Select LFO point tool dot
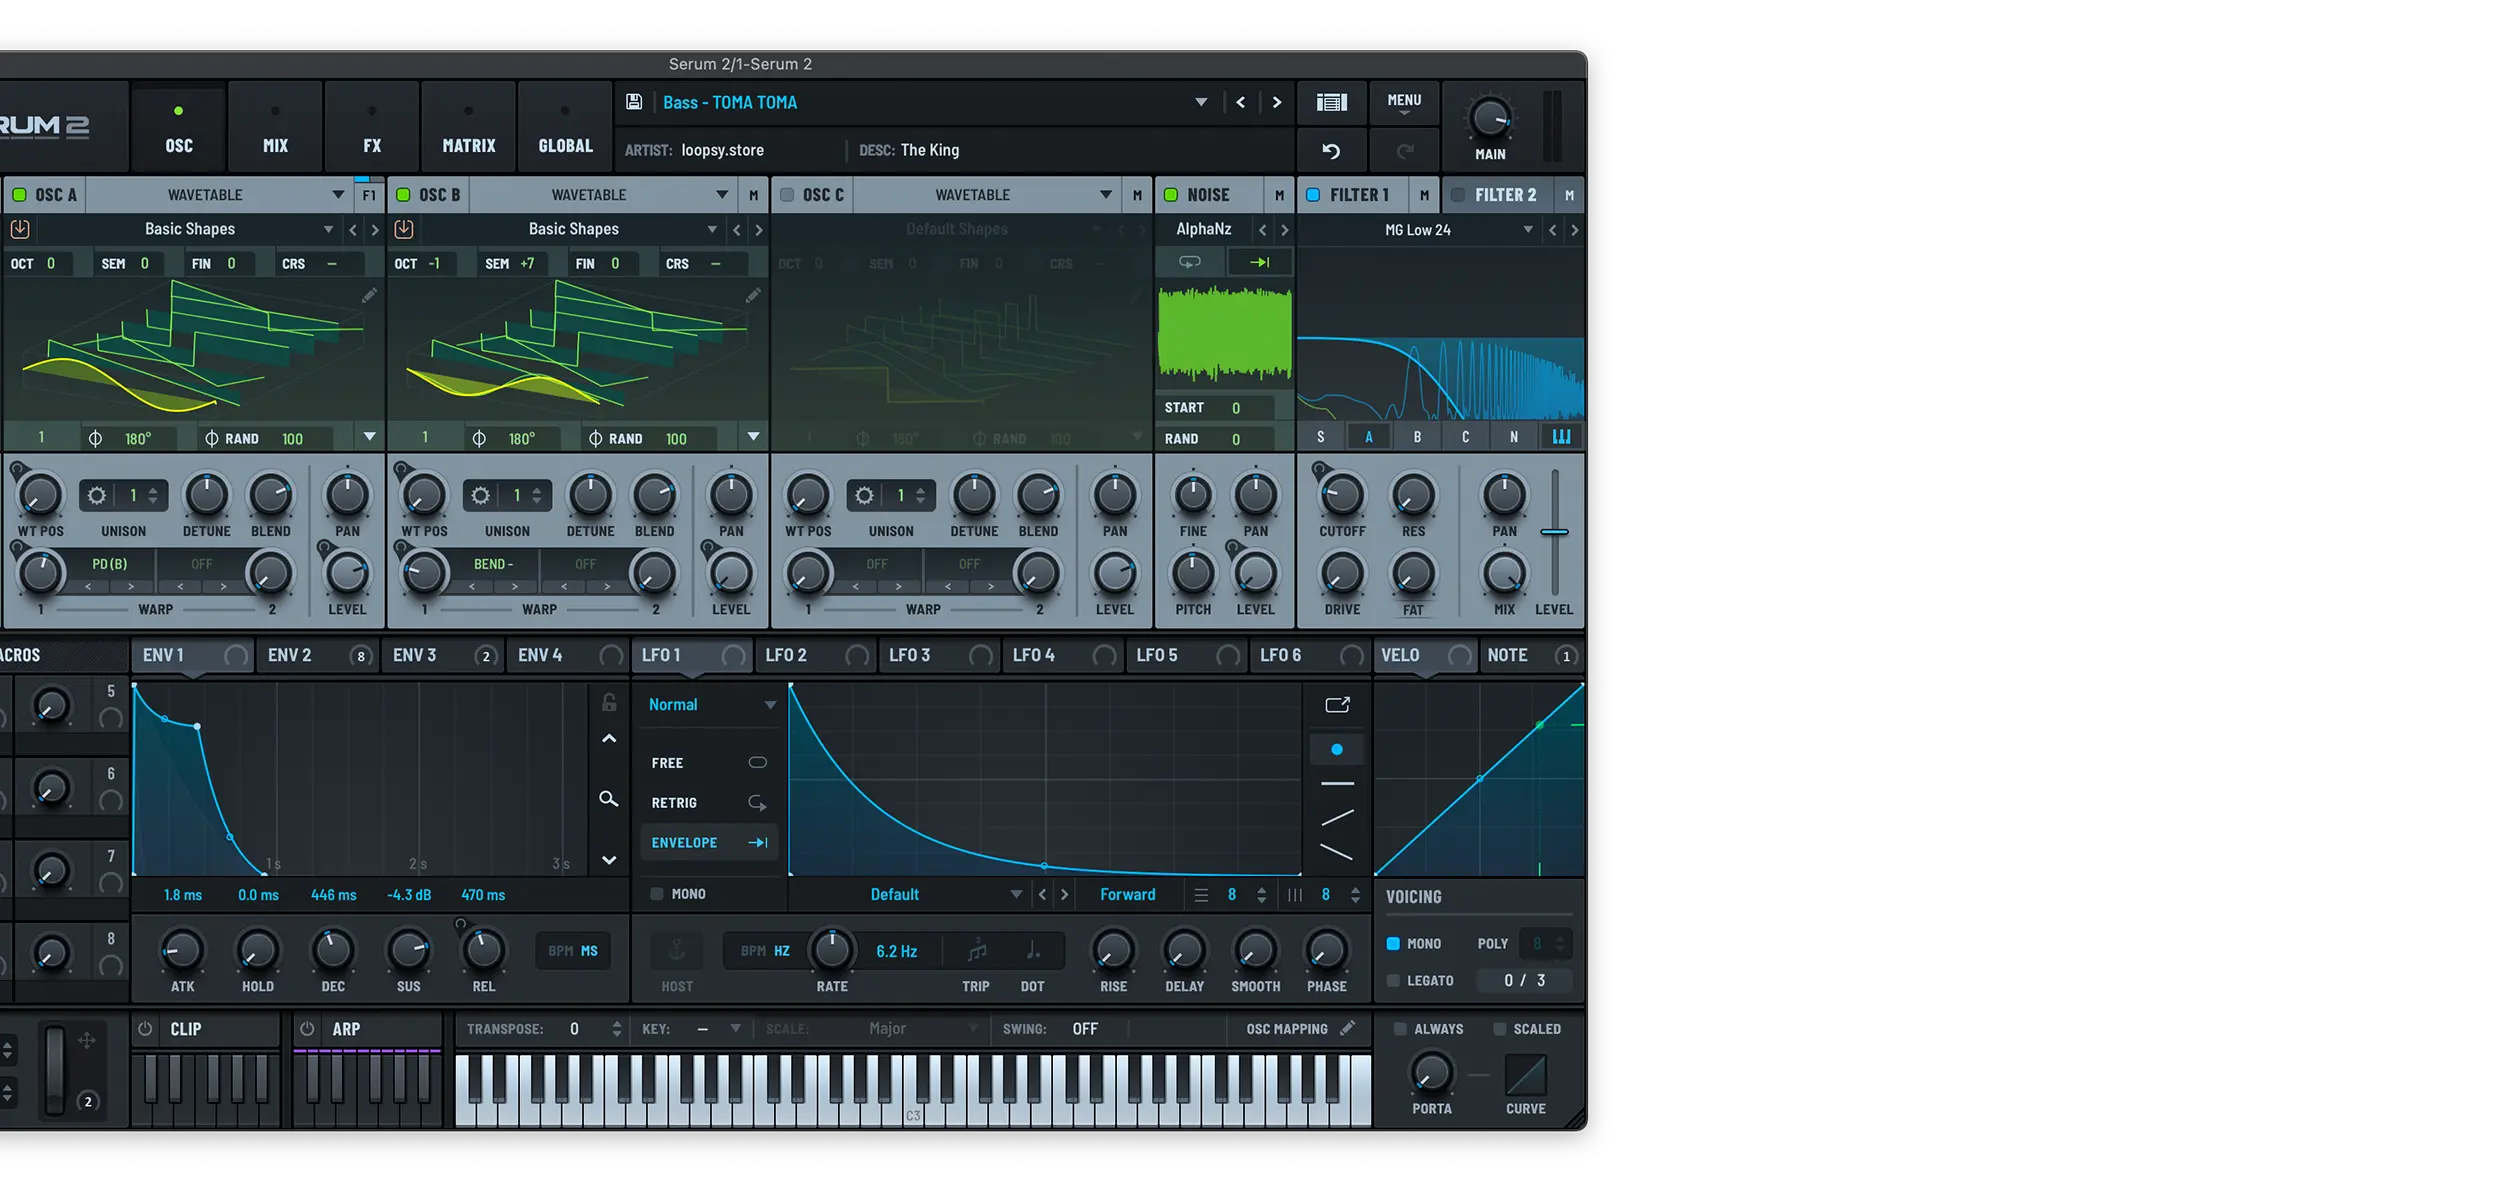The height and width of the screenshot is (1200, 2500). click(1337, 749)
